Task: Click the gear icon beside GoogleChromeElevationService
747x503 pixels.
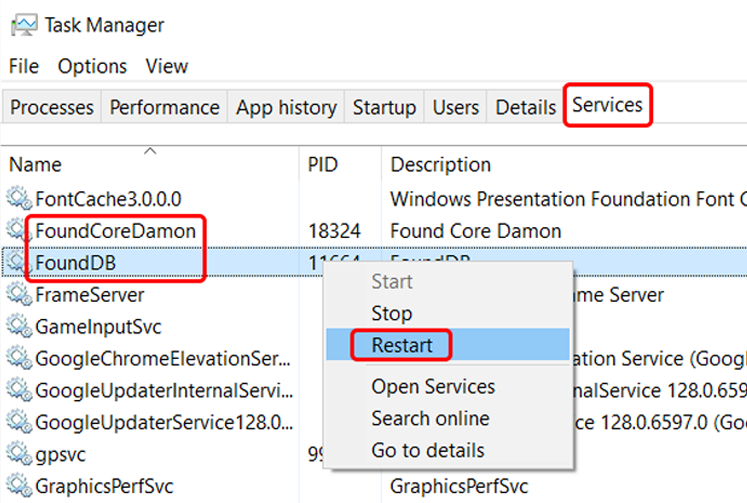Action: pos(19,358)
